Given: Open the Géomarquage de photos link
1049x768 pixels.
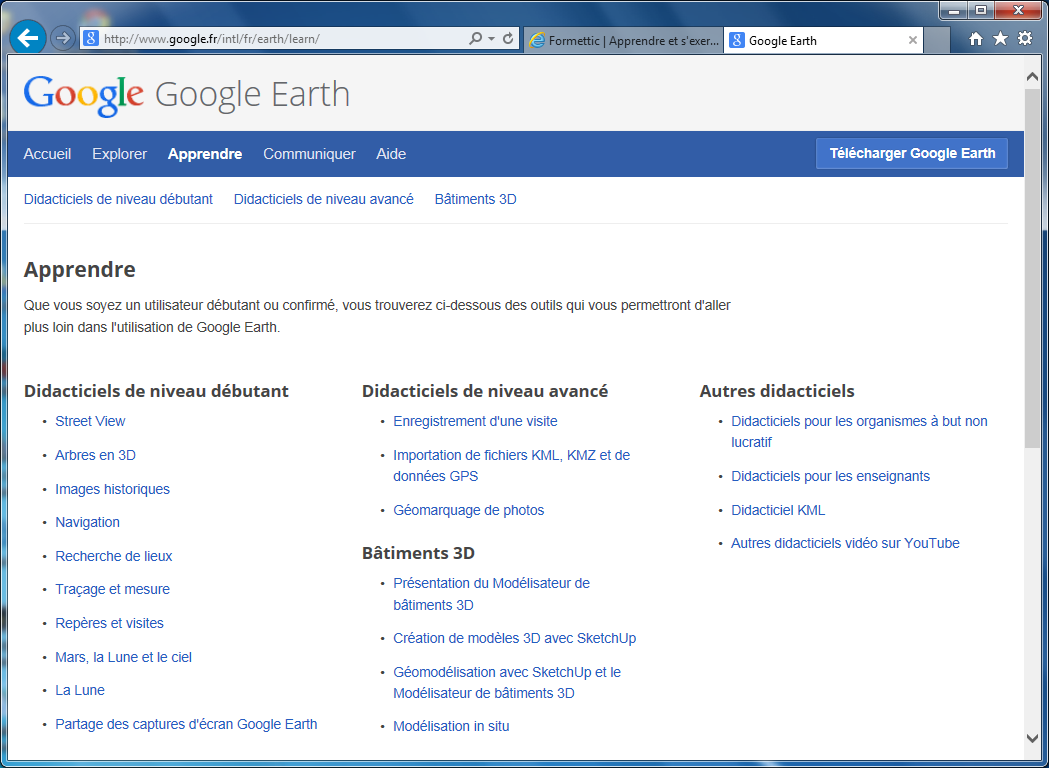Looking at the screenshot, I should click(469, 510).
